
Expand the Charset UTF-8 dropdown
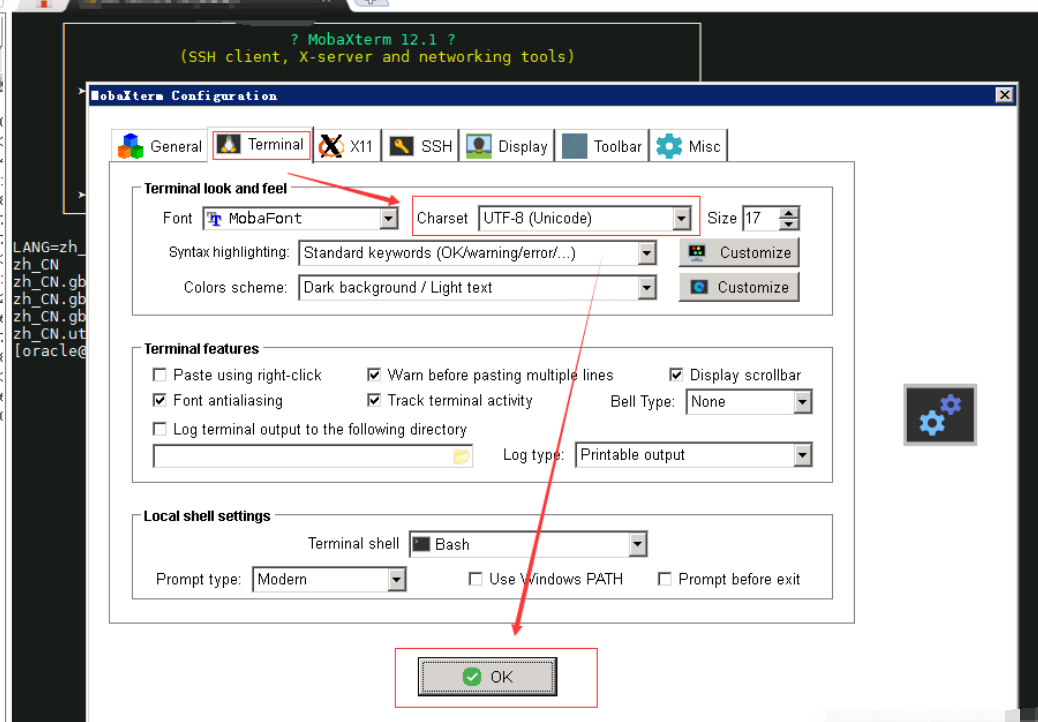(x=681, y=218)
